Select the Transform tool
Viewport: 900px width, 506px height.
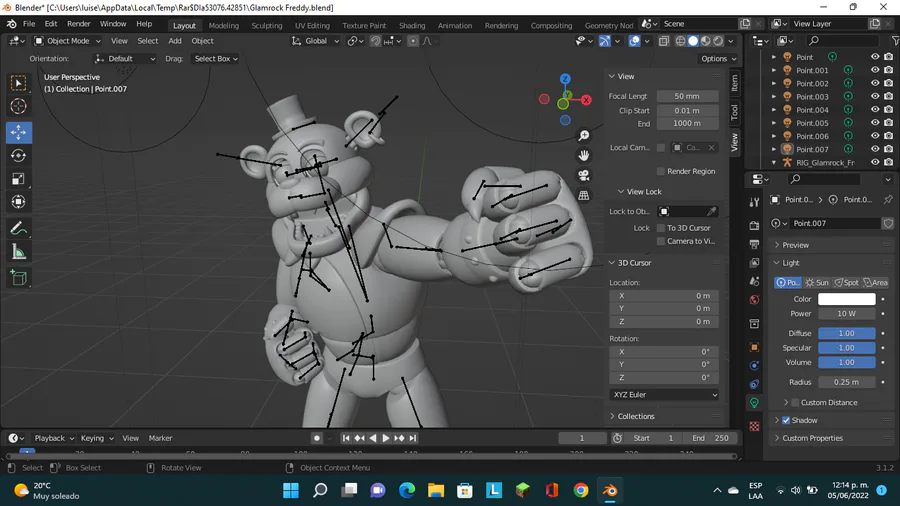pyautogui.click(x=18, y=202)
